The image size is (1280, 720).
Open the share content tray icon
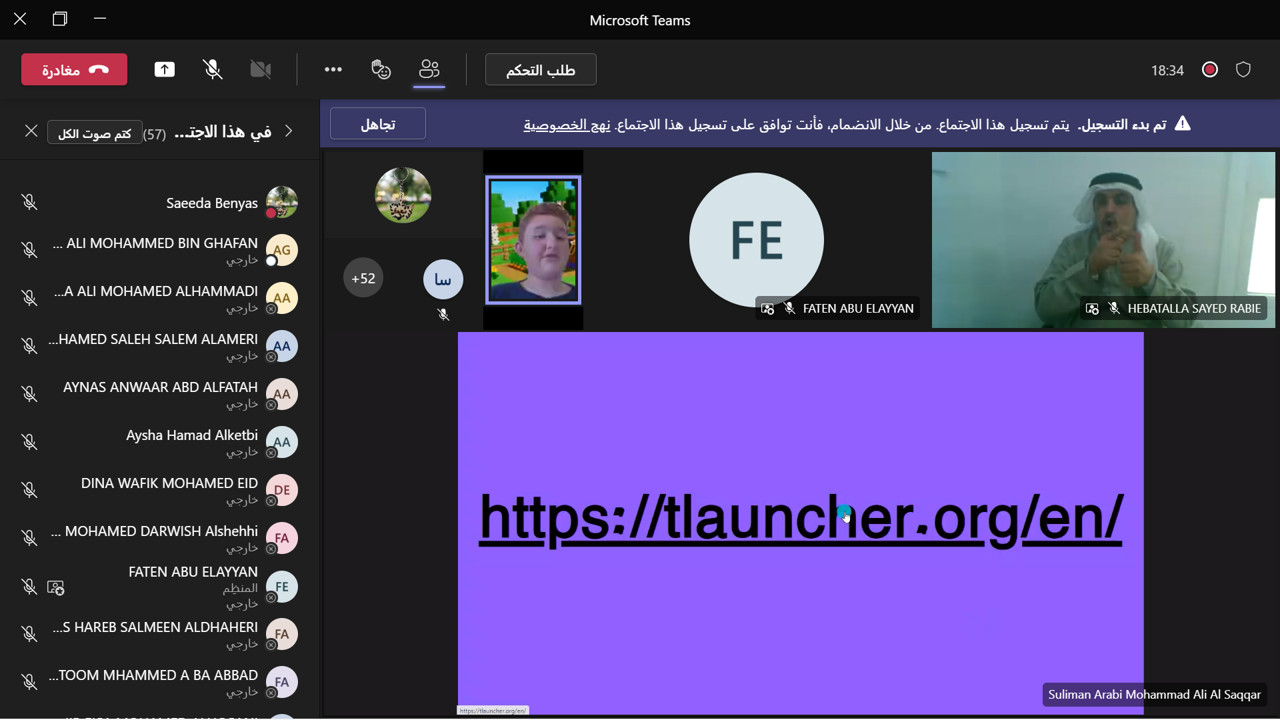pyautogui.click(x=164, y=70)
